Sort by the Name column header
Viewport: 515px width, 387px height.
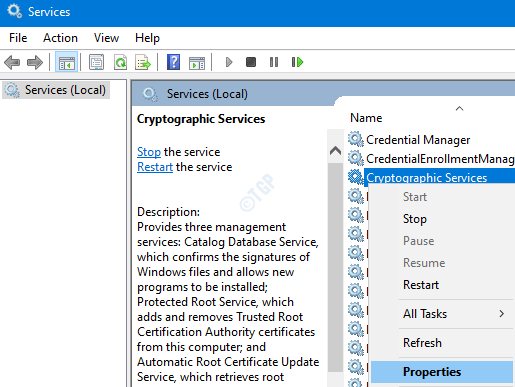tap(366, 118)
